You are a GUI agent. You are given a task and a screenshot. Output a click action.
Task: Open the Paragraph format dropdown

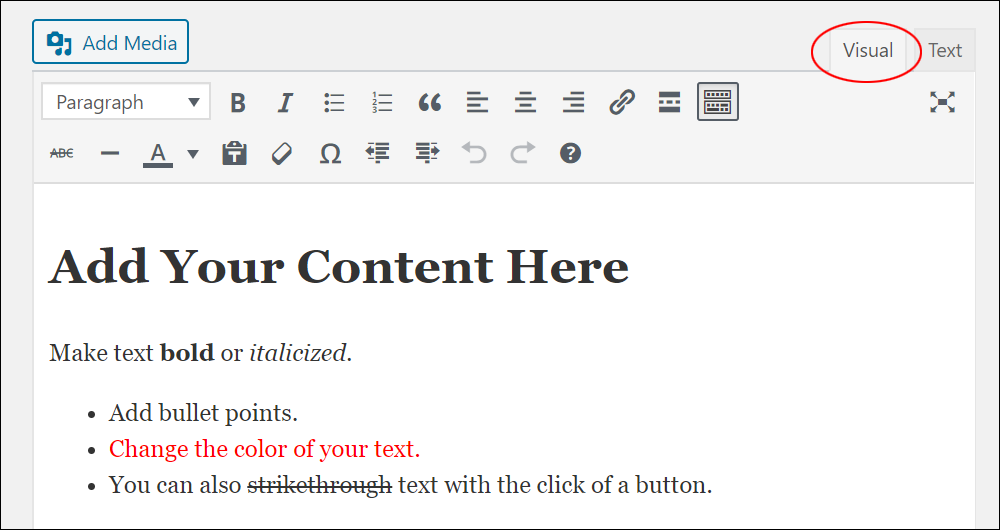click(x=126, y=102)
